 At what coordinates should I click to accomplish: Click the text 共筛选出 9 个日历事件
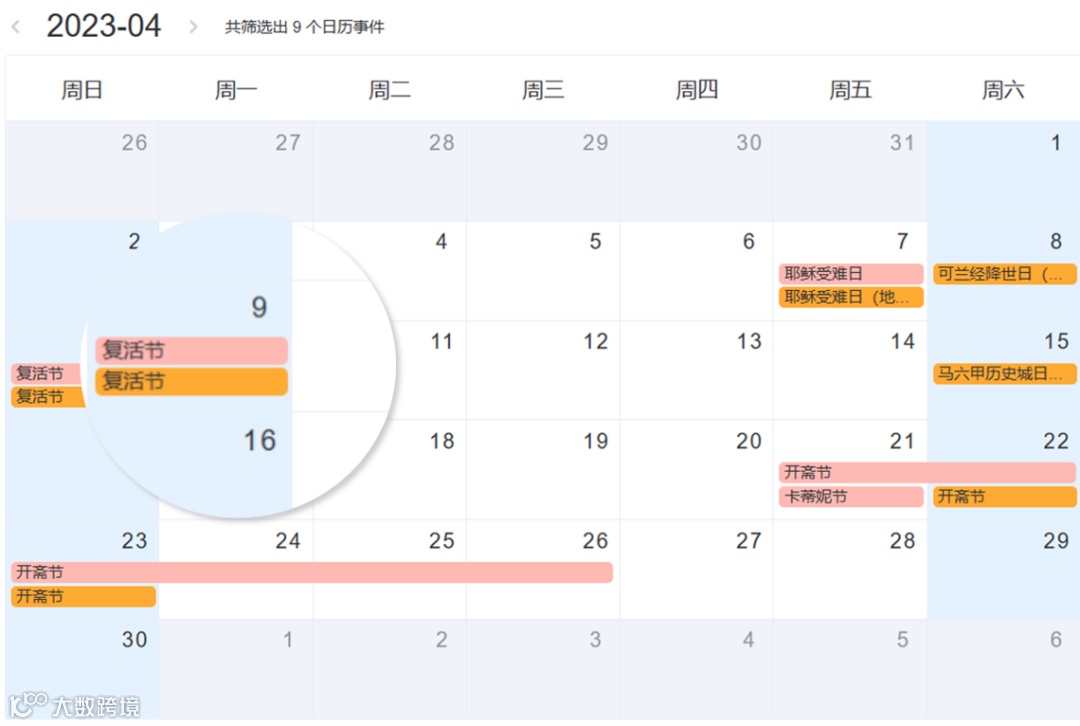304,27
